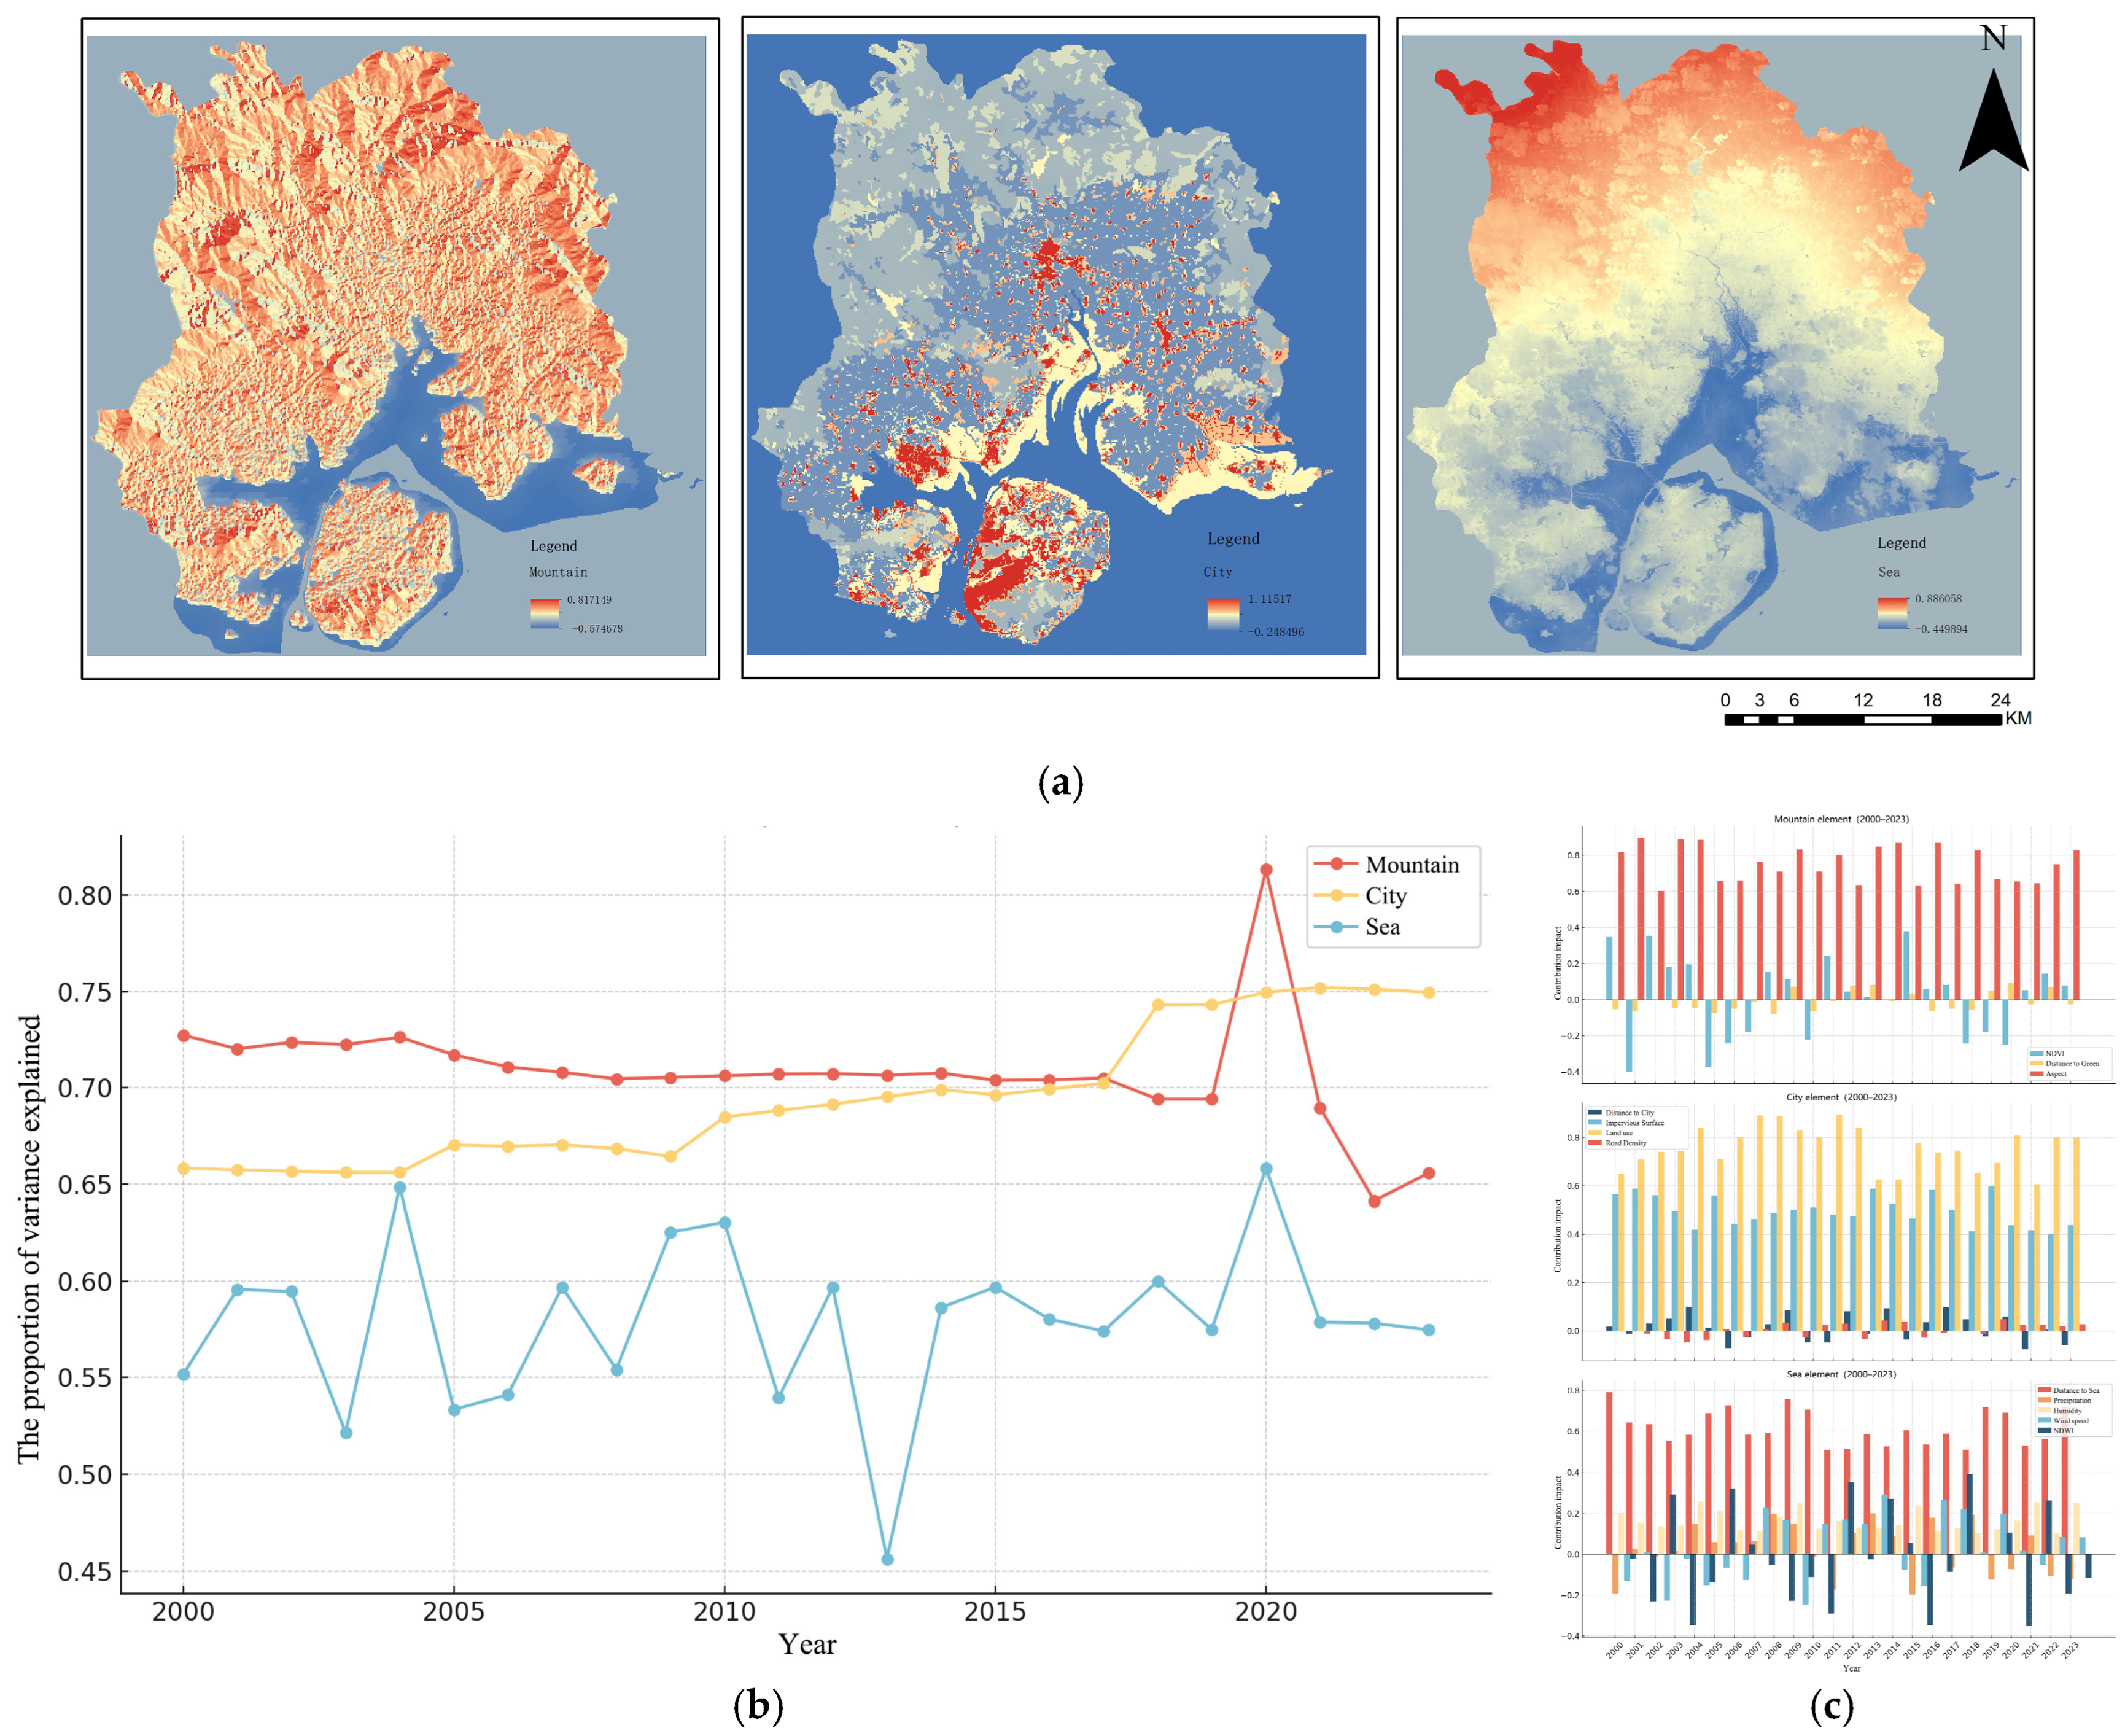The width and height of the screenshot is (2125, 1736).
Task: Click the Sea entry in the line chart legend
Action: coord(1357,927)
